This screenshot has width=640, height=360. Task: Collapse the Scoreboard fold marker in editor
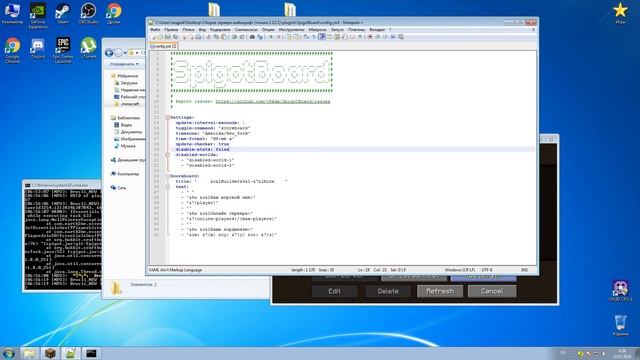point(167,176)
